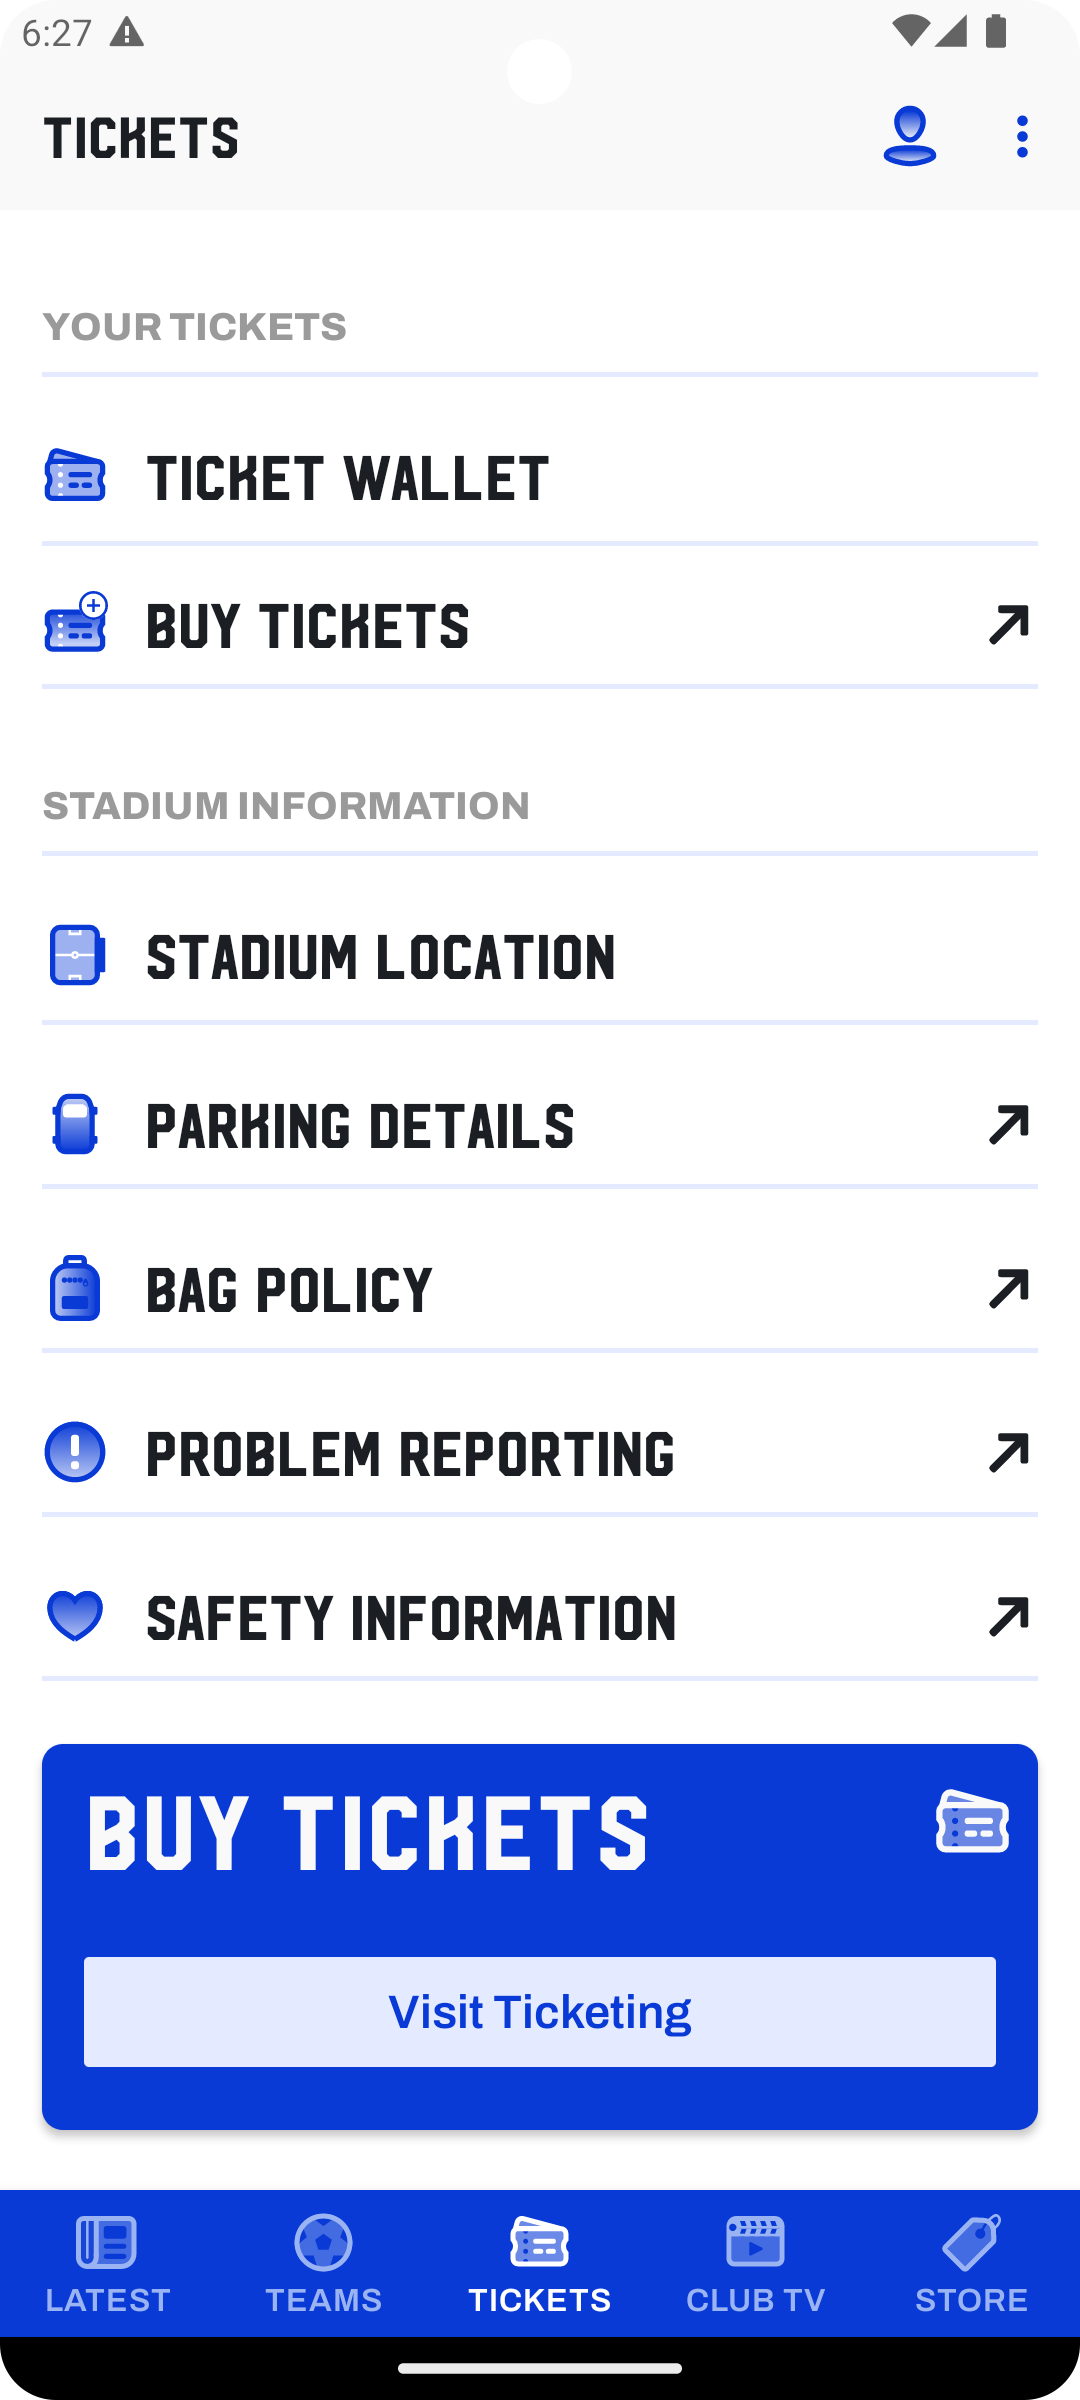Image resolution: width=1080 pixels, height=2400 pixels.
Task: Click the Visit Ticketing button
Action: point(540,2012)
